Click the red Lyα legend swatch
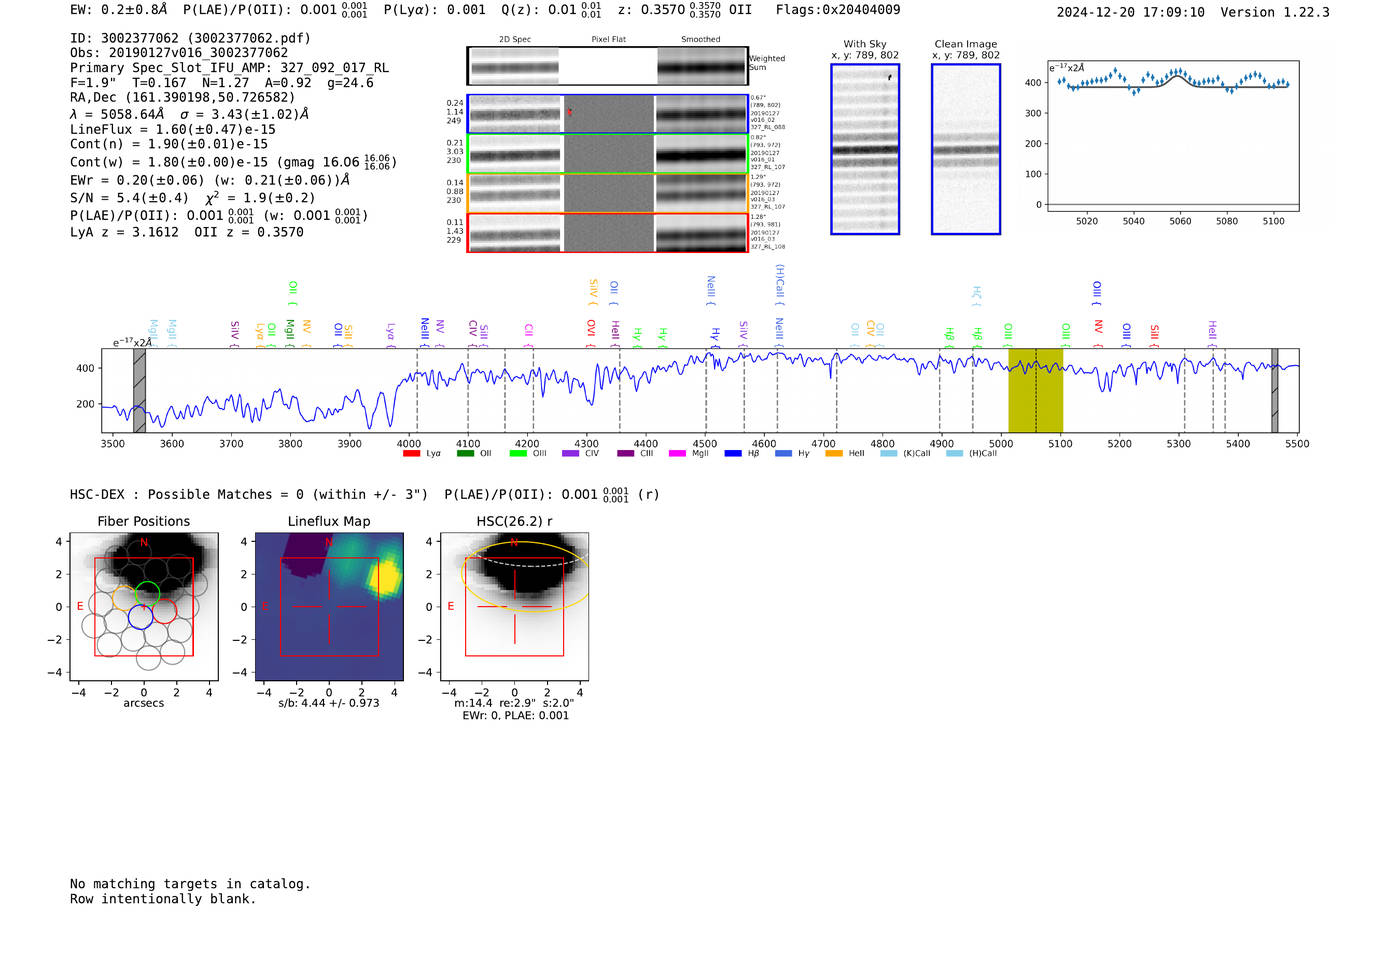 [x=411, y=454]
